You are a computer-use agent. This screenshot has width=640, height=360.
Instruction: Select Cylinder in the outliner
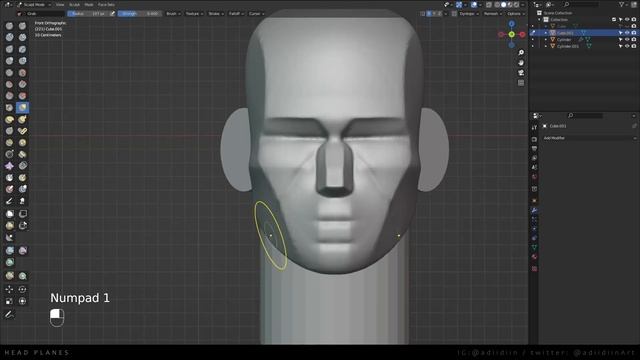point(564,40)
